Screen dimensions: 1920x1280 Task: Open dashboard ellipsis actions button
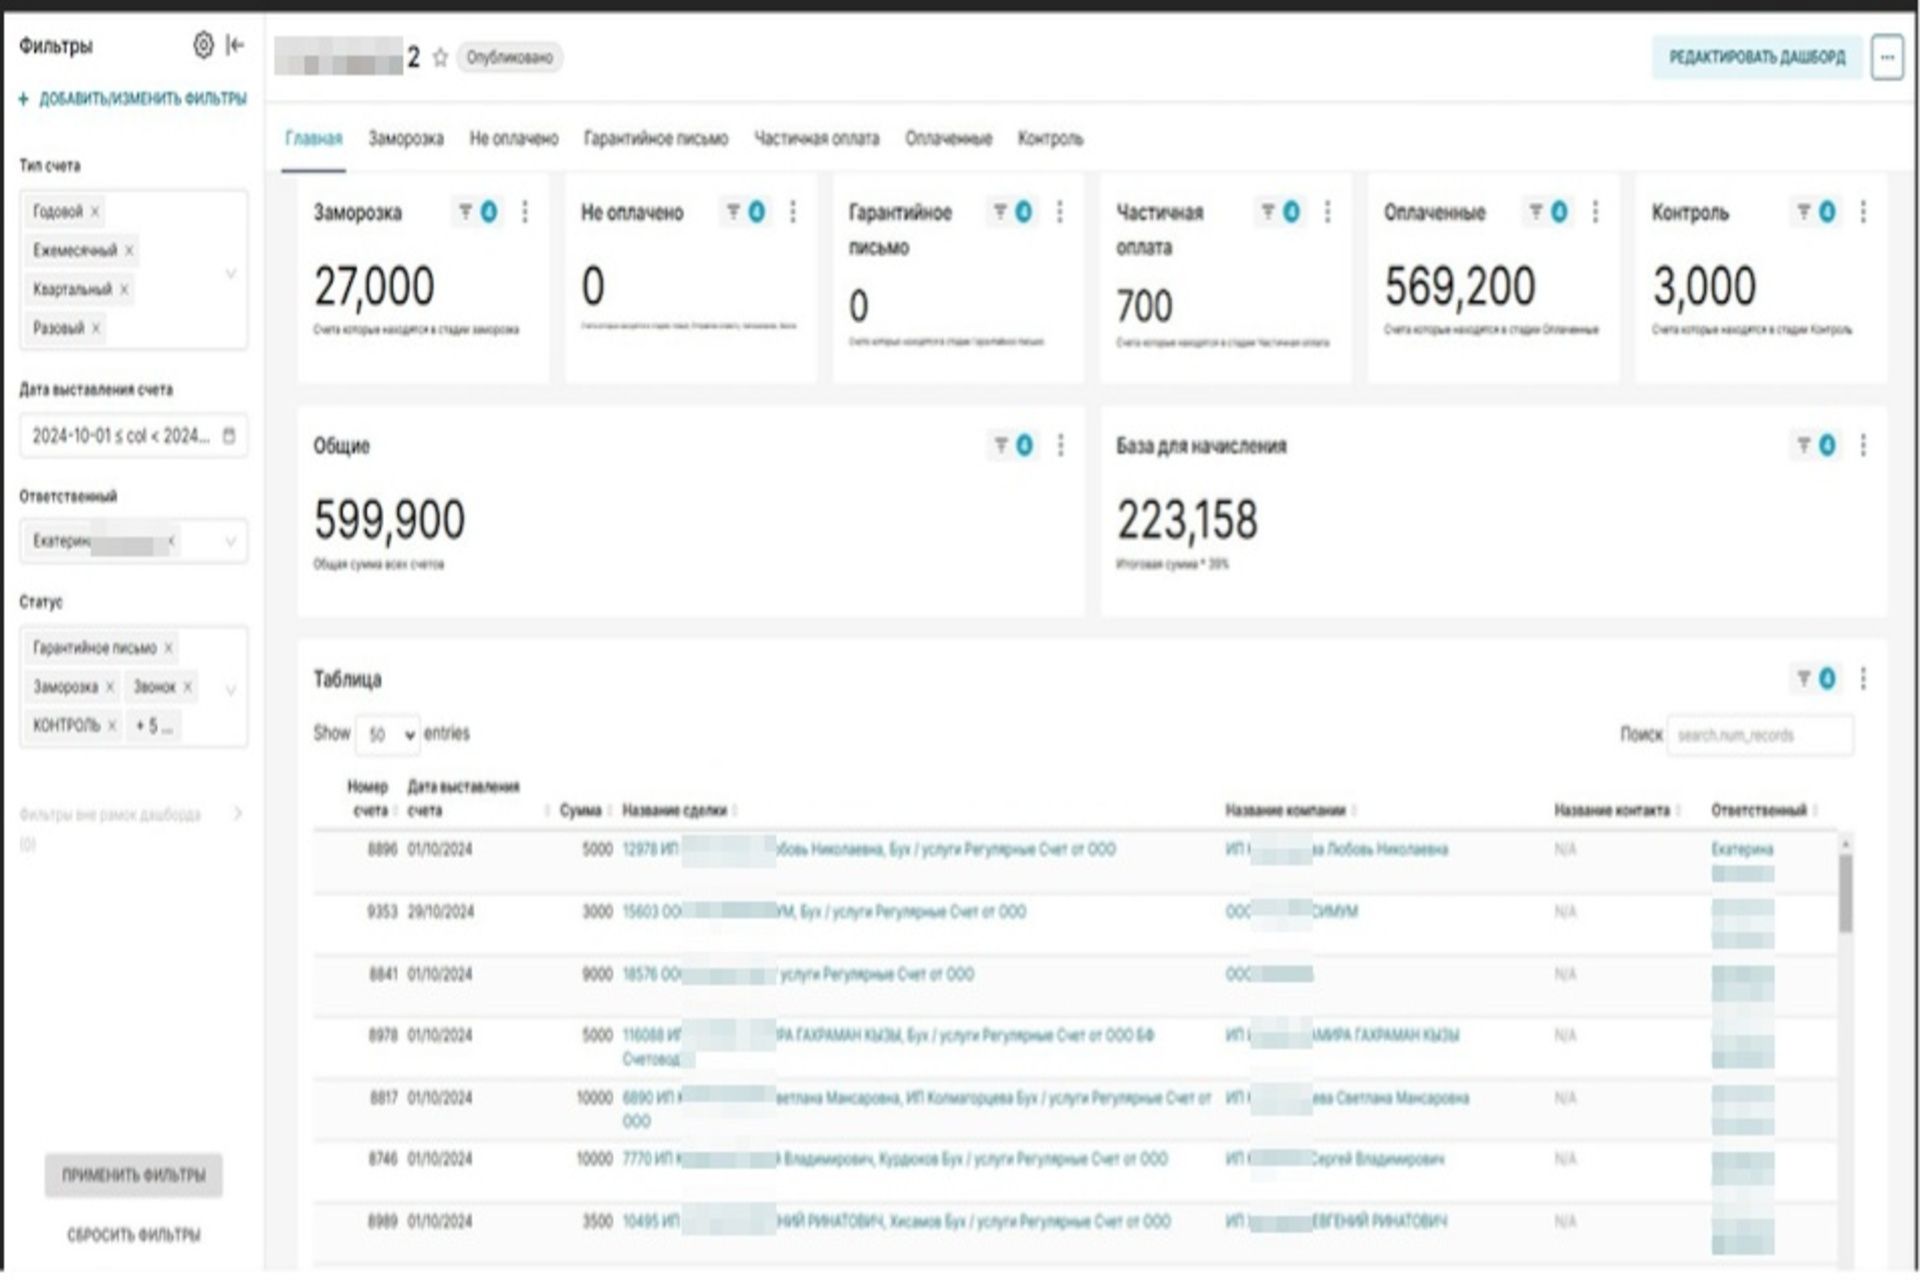click(1886, 58)
